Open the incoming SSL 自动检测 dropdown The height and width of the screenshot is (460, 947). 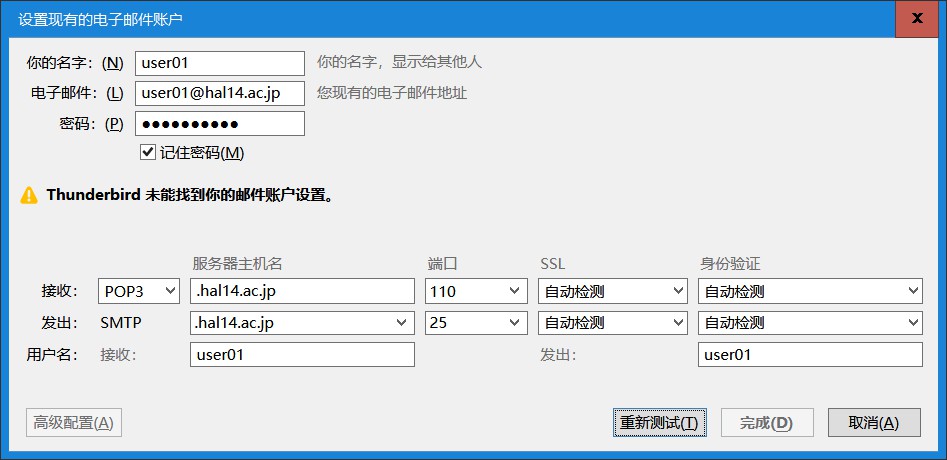coord(612,292)
